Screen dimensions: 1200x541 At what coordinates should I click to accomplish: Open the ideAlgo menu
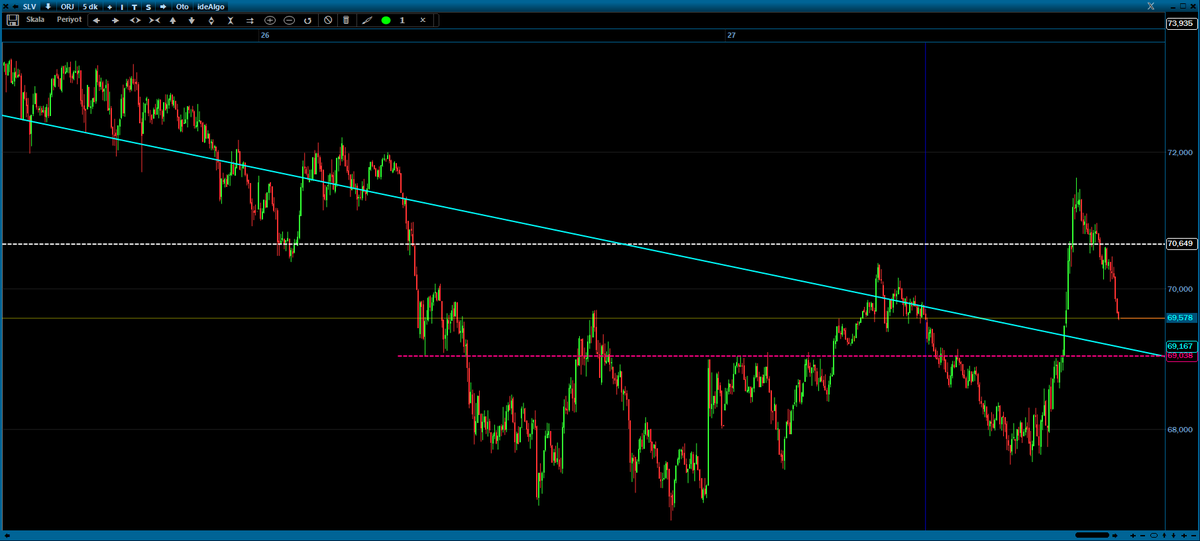(211, 6)
